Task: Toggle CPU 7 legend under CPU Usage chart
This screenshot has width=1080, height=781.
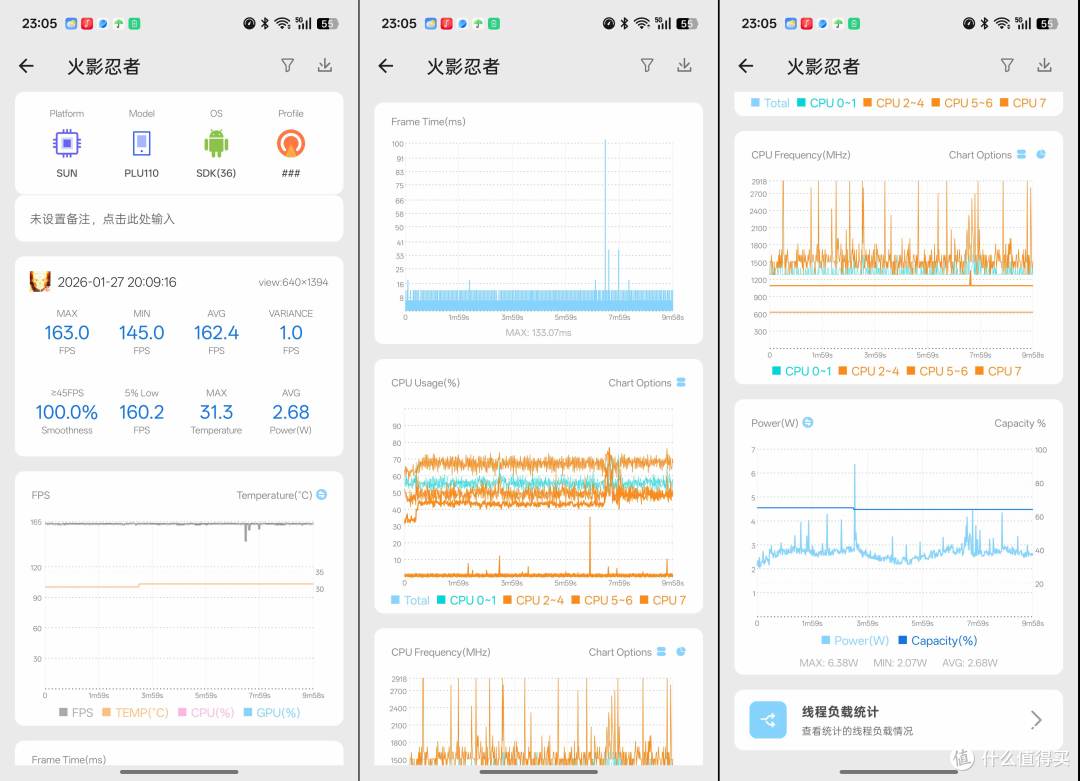Action: click(x=663, y=600)
